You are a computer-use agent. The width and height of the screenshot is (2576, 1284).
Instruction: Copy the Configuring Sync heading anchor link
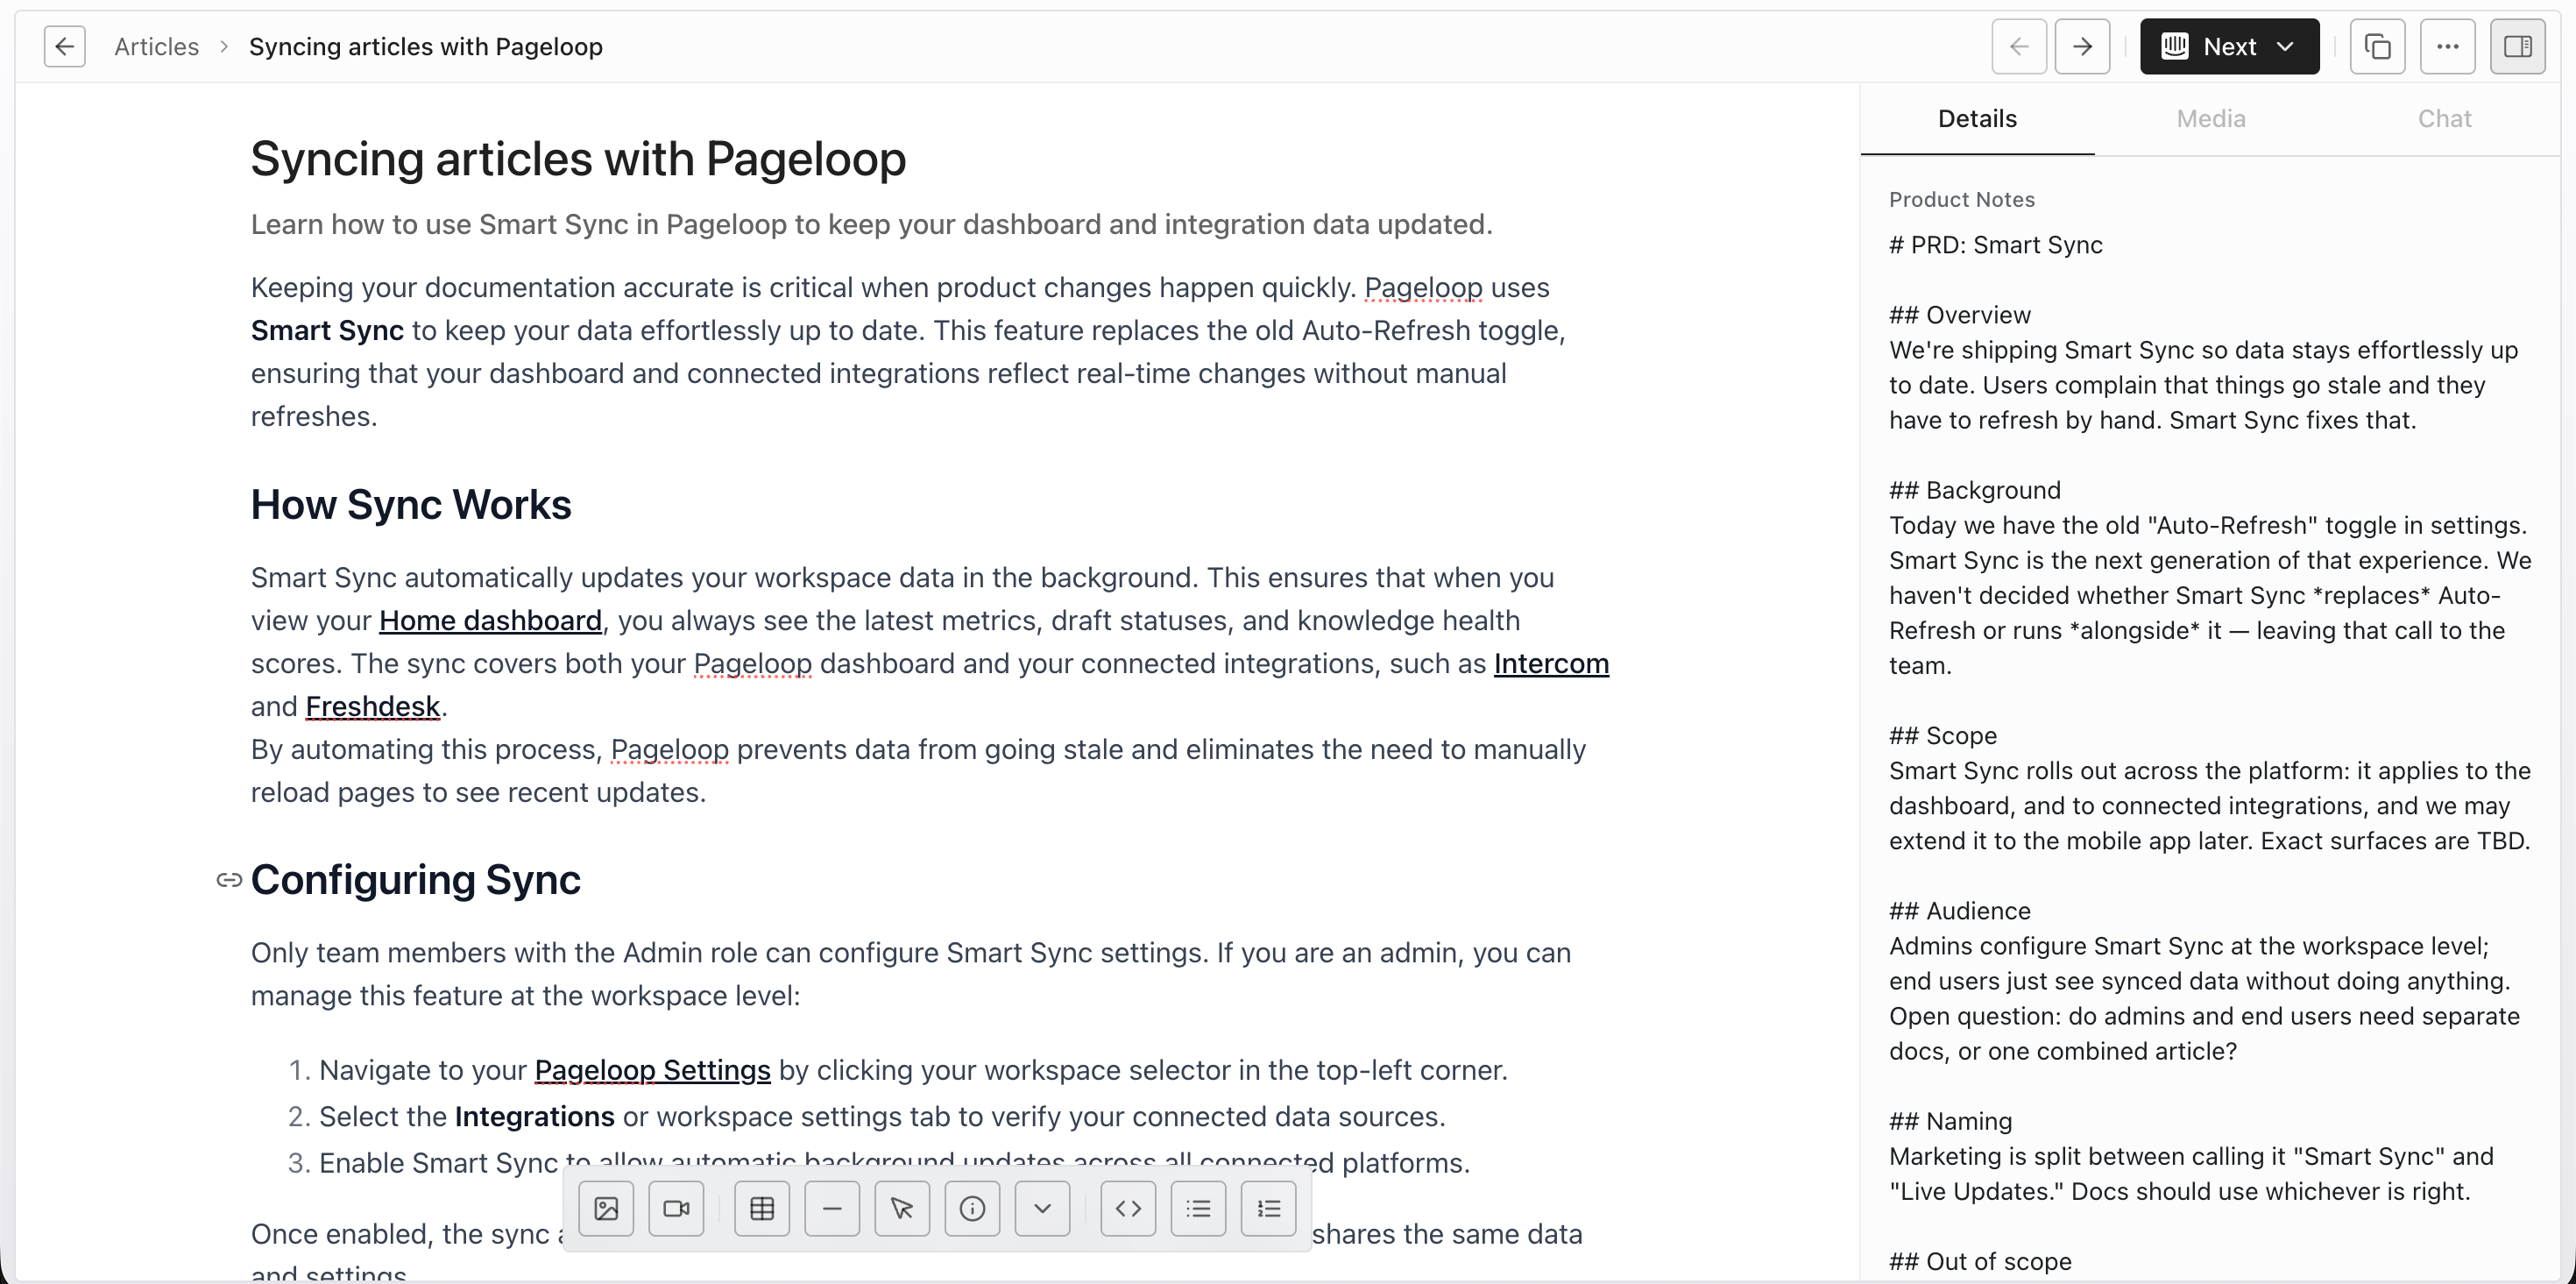[x=229, y=880]
